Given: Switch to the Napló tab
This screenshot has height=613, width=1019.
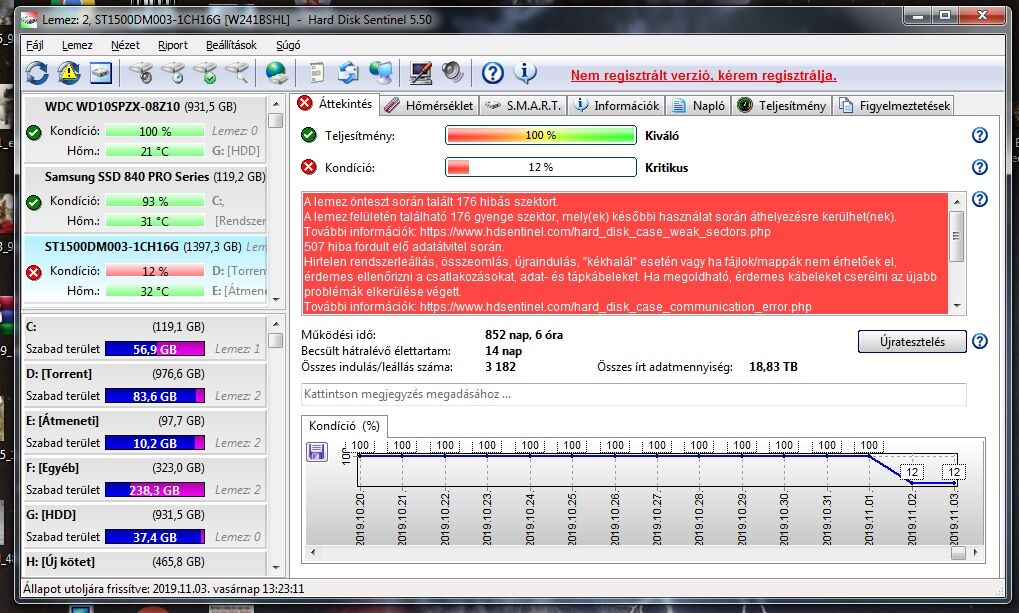Looking at the screenshot, I should point(699,105).
